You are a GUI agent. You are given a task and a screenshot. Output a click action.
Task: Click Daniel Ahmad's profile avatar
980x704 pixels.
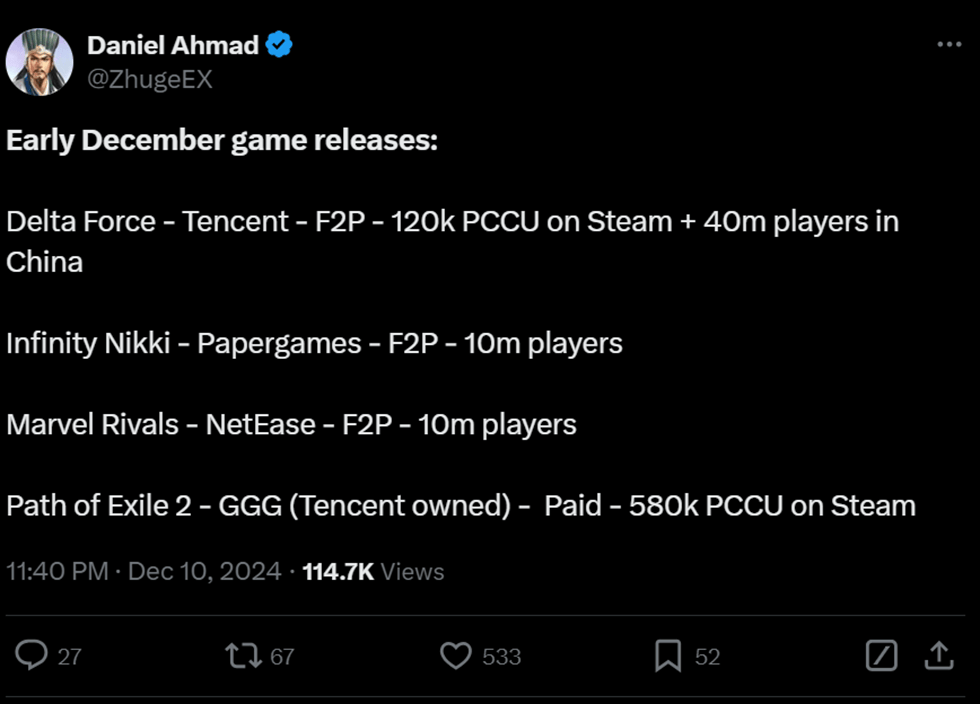pyautogui.click(x=40, y=62)
